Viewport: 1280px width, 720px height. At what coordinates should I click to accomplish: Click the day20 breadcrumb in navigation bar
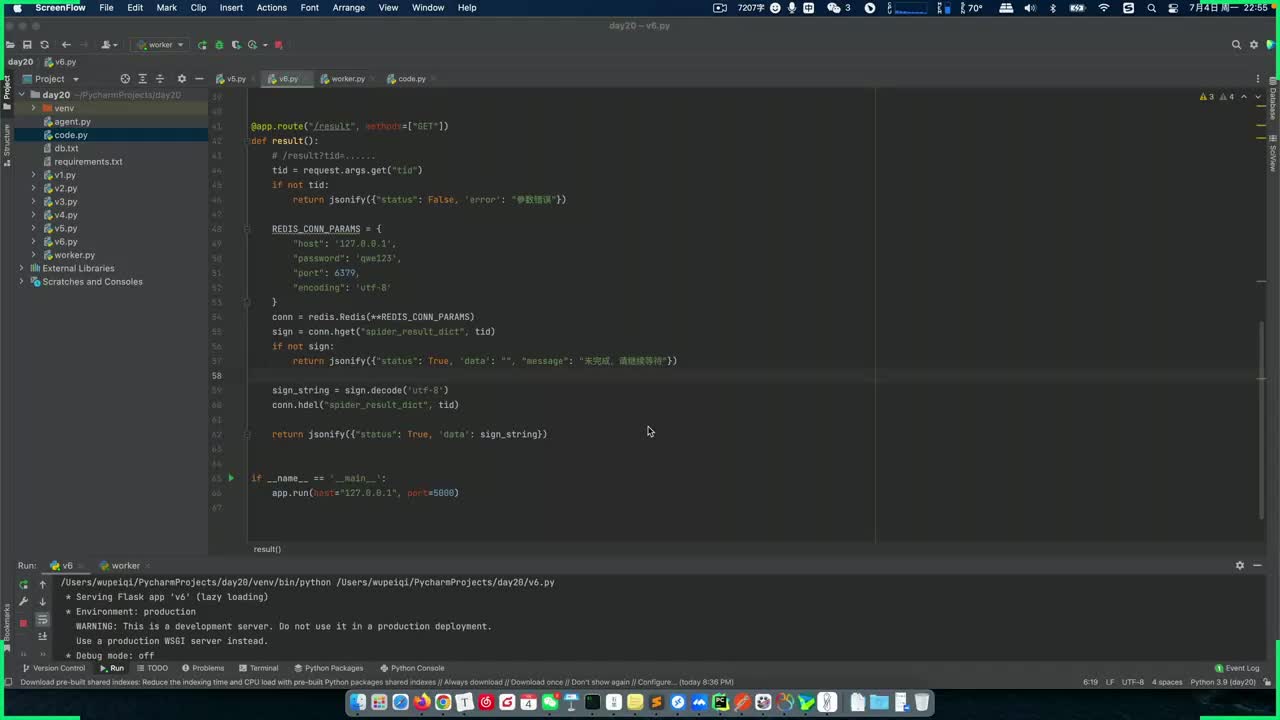(20, 62)
